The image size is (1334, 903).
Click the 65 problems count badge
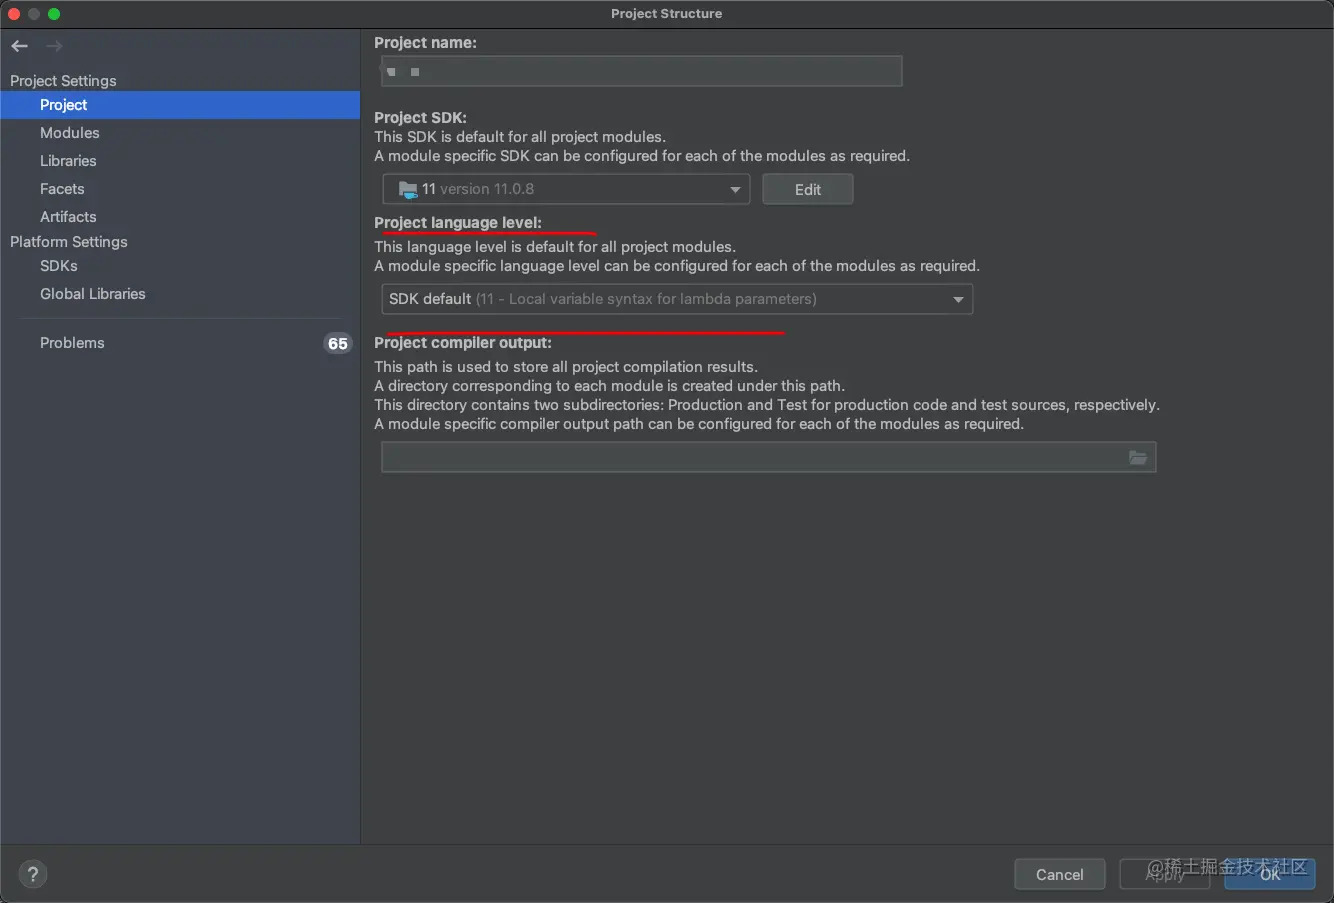338,343
